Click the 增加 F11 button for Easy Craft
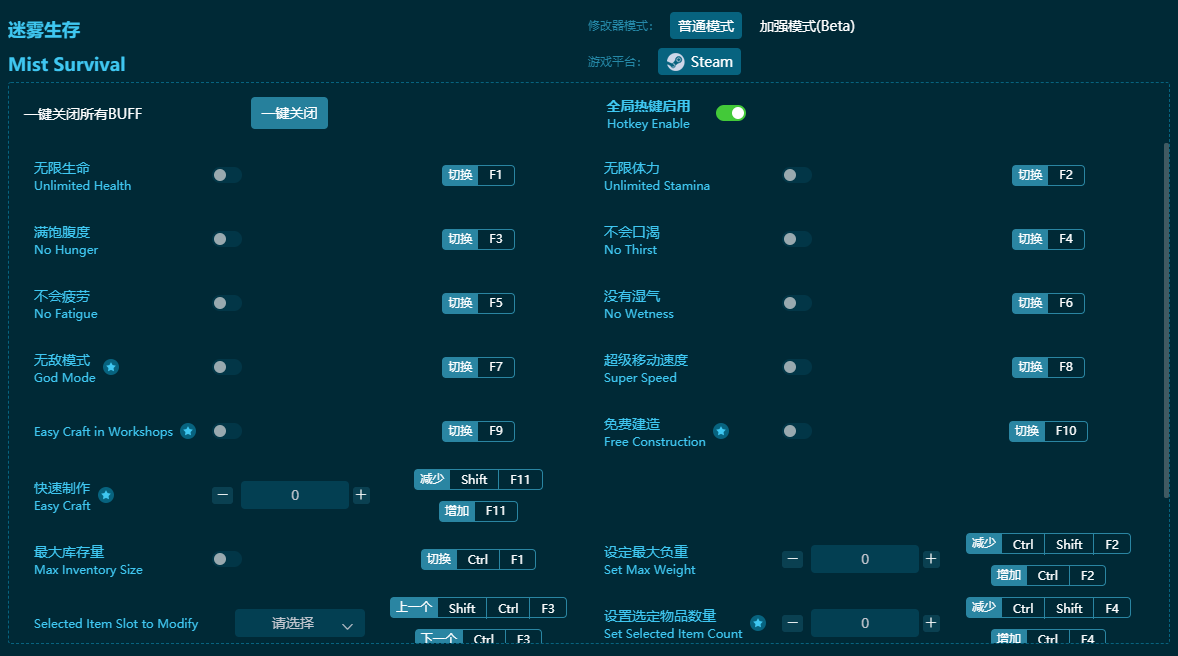This screenshot has width=1178, height=656. [x=478, y=511]
